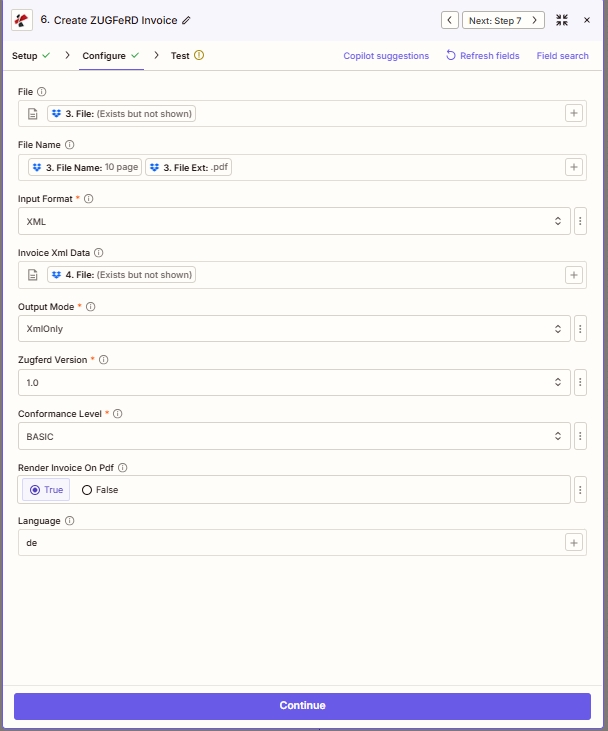
Task: Open Copilot suggestions
Action: [x=386, y=55]
